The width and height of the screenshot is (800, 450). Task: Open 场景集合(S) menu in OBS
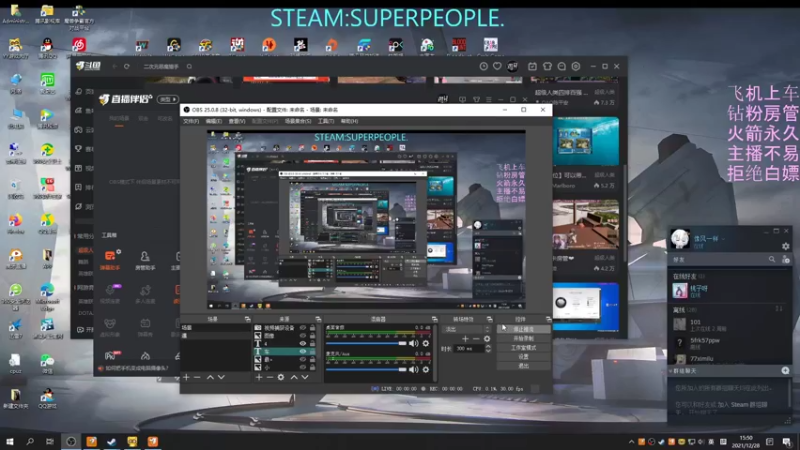[298, 121]
